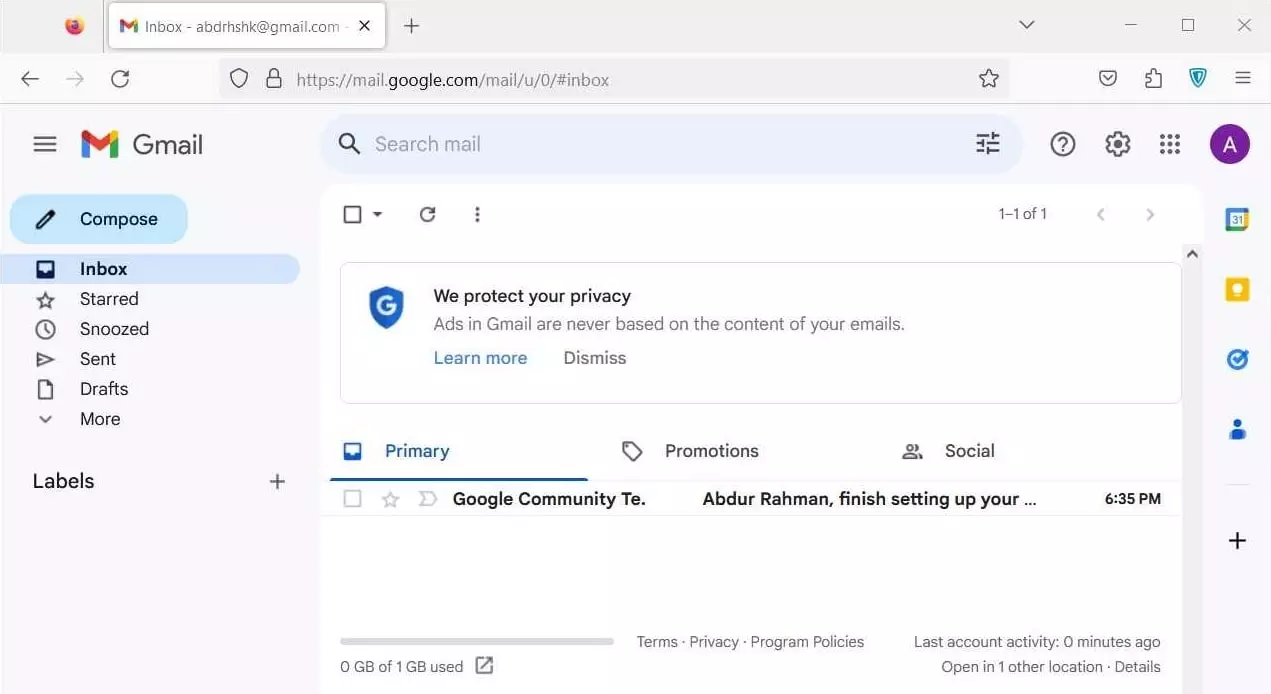Open the Pocket save icon
1271x694 pixels.
pos(1108,79)
